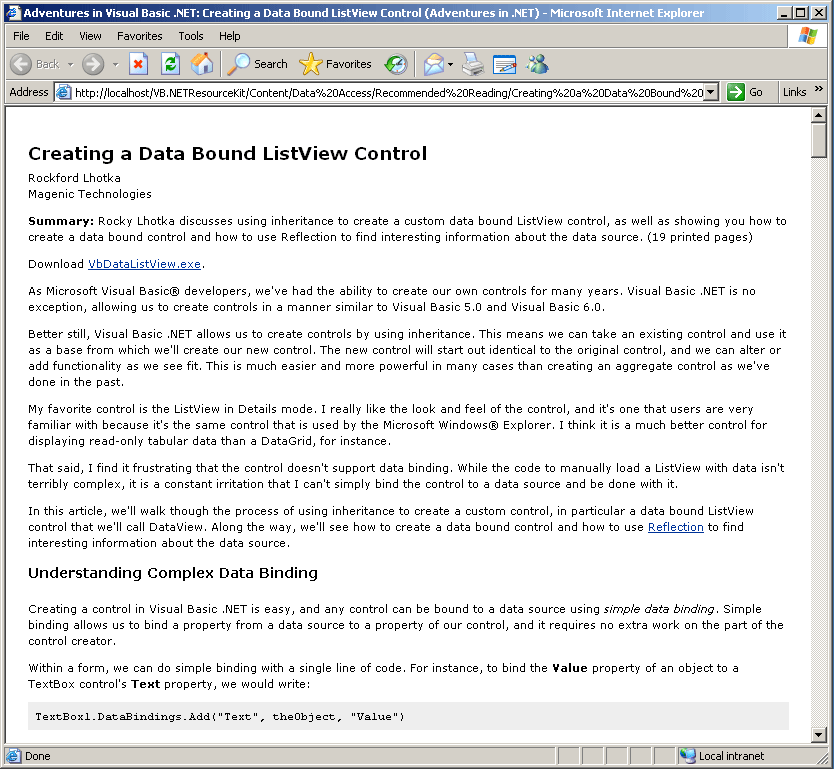Open the Search pane
The width and height of the screenshot is (834, 769).
(x=257, y=64)
